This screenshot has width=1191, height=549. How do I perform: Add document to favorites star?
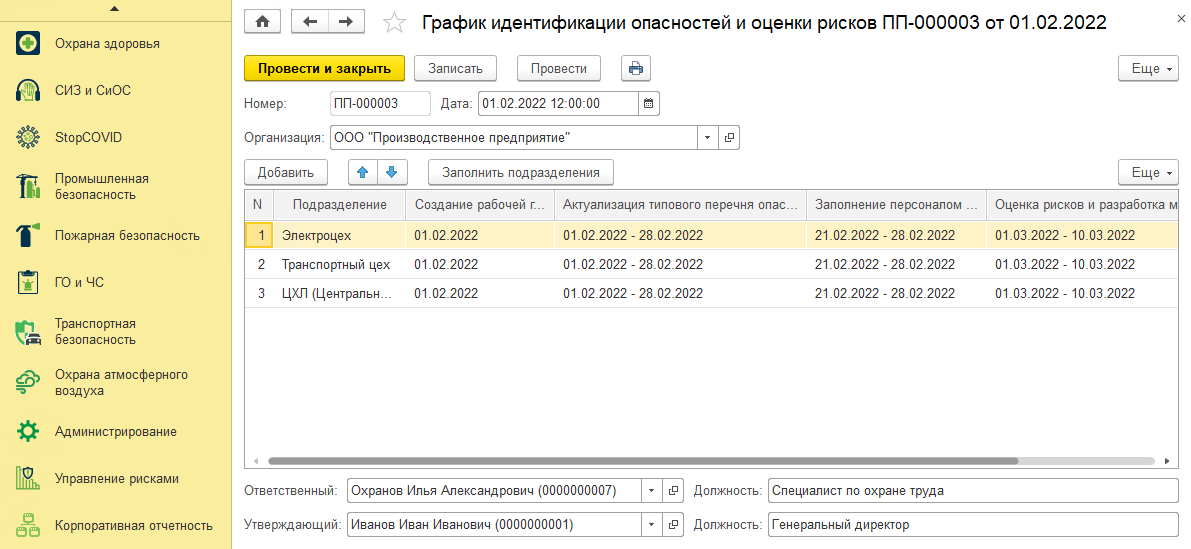394,23
